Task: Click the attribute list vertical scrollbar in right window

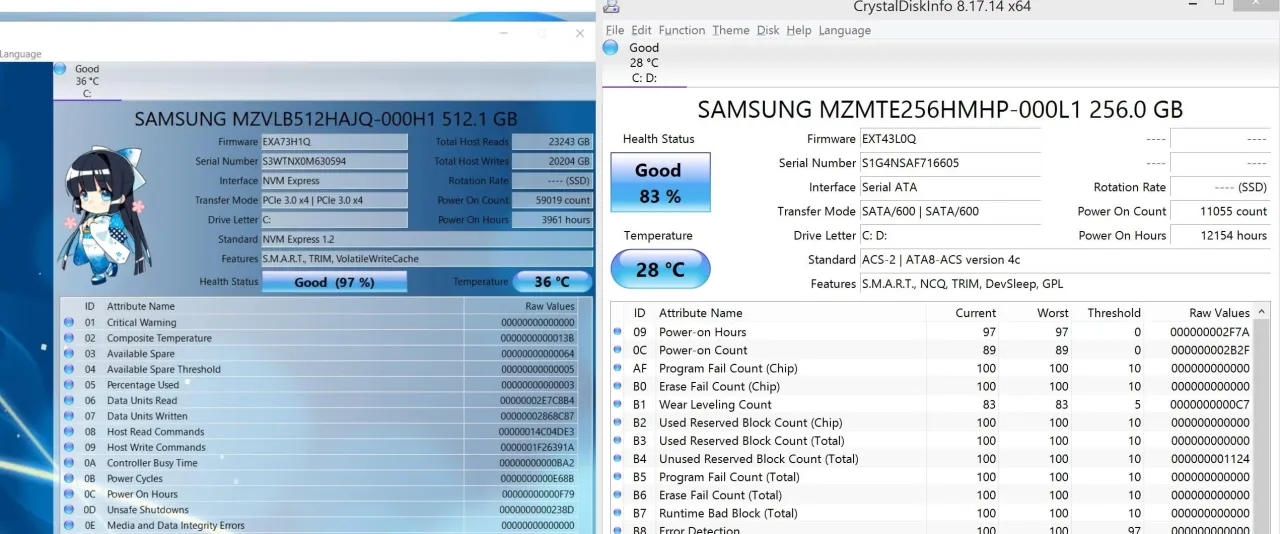Action: (x=1262, y=420)
